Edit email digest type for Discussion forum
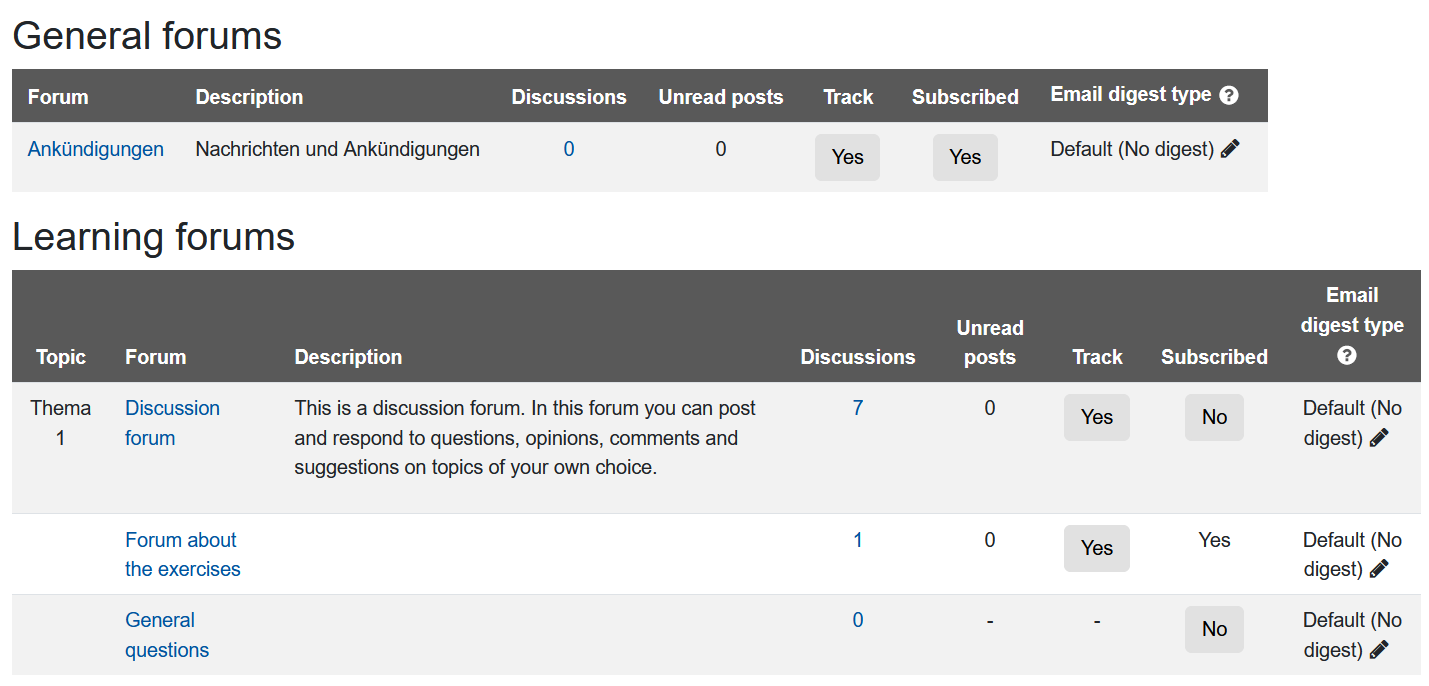 coord(1380,438)
